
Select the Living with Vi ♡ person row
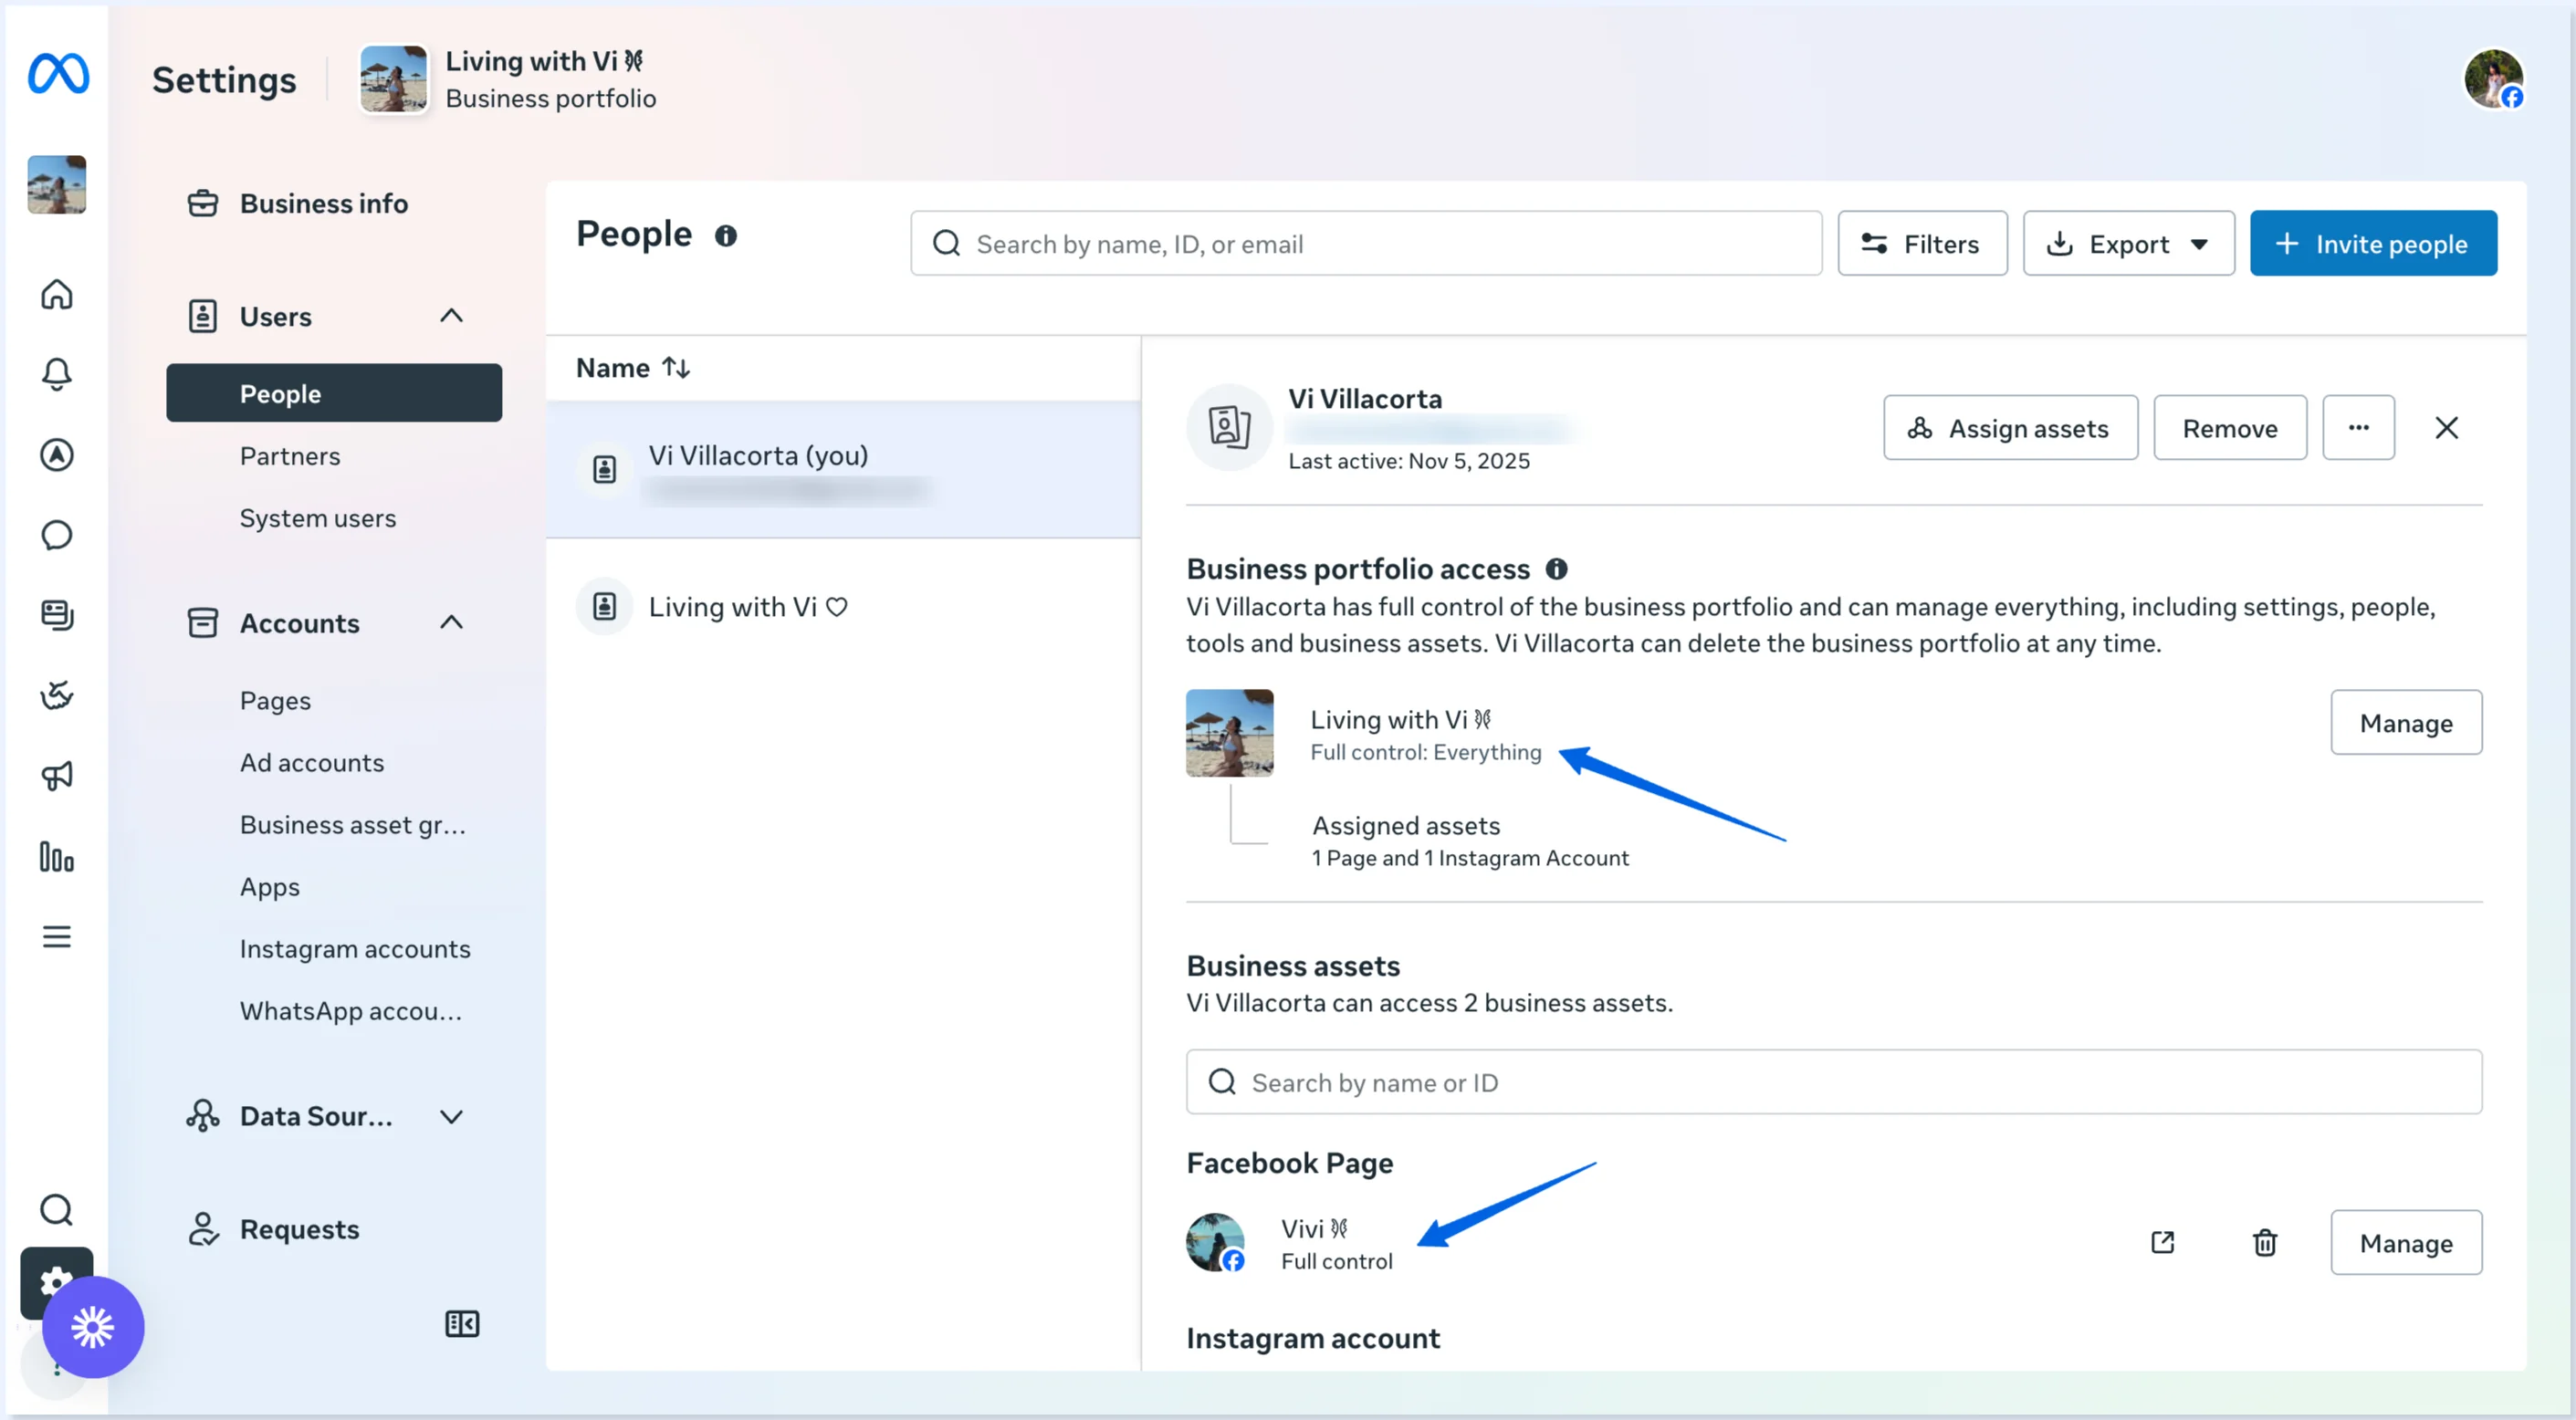pos(843,607)
